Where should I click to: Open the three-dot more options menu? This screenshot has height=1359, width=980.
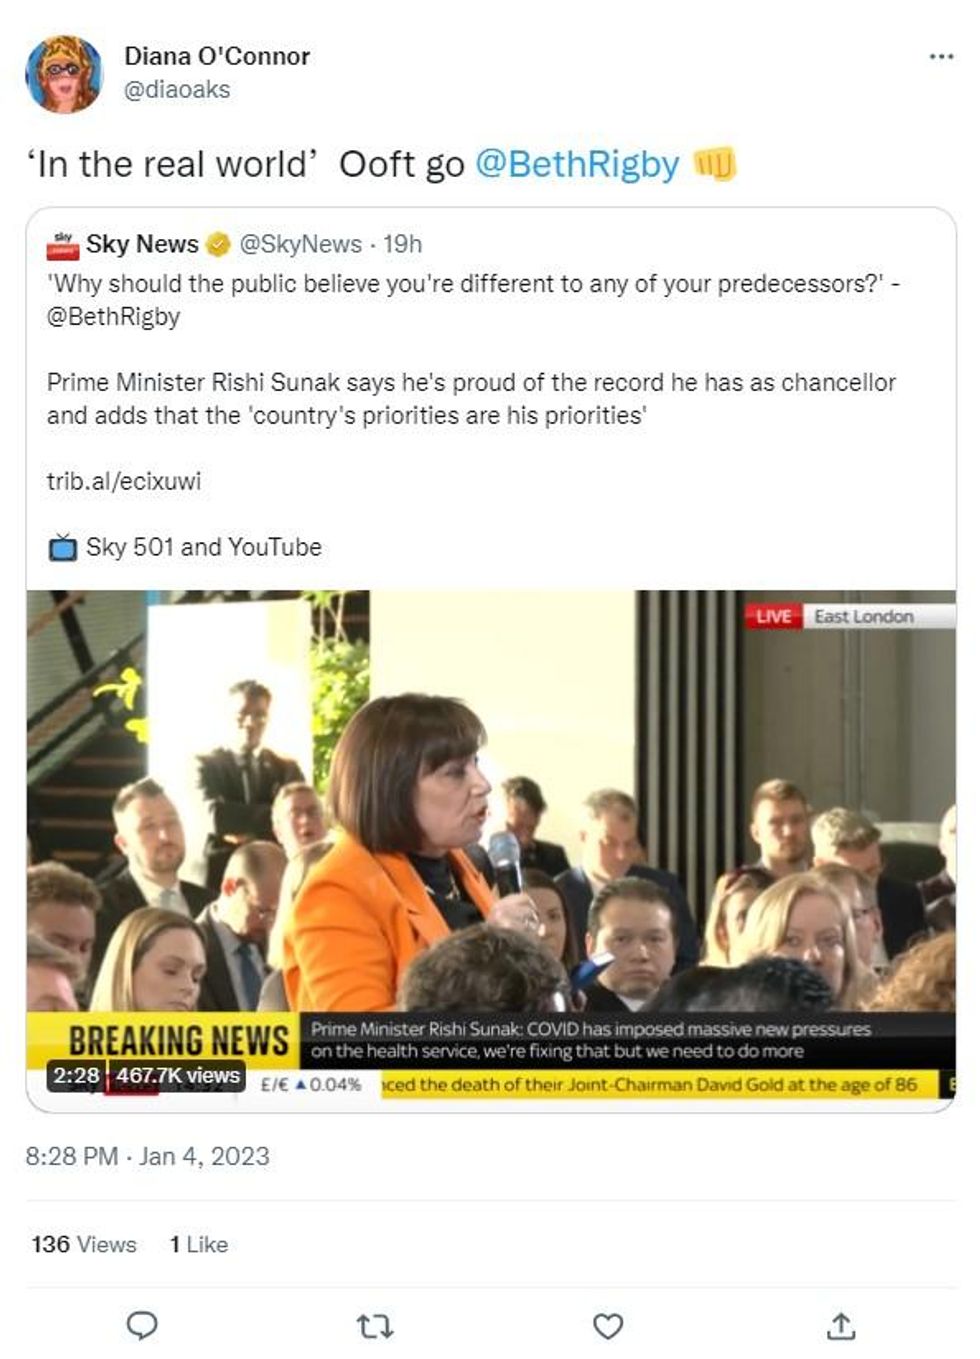[941, 57]
